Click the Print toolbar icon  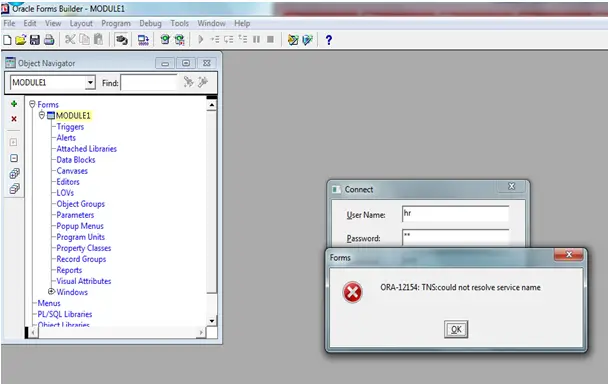49,40
